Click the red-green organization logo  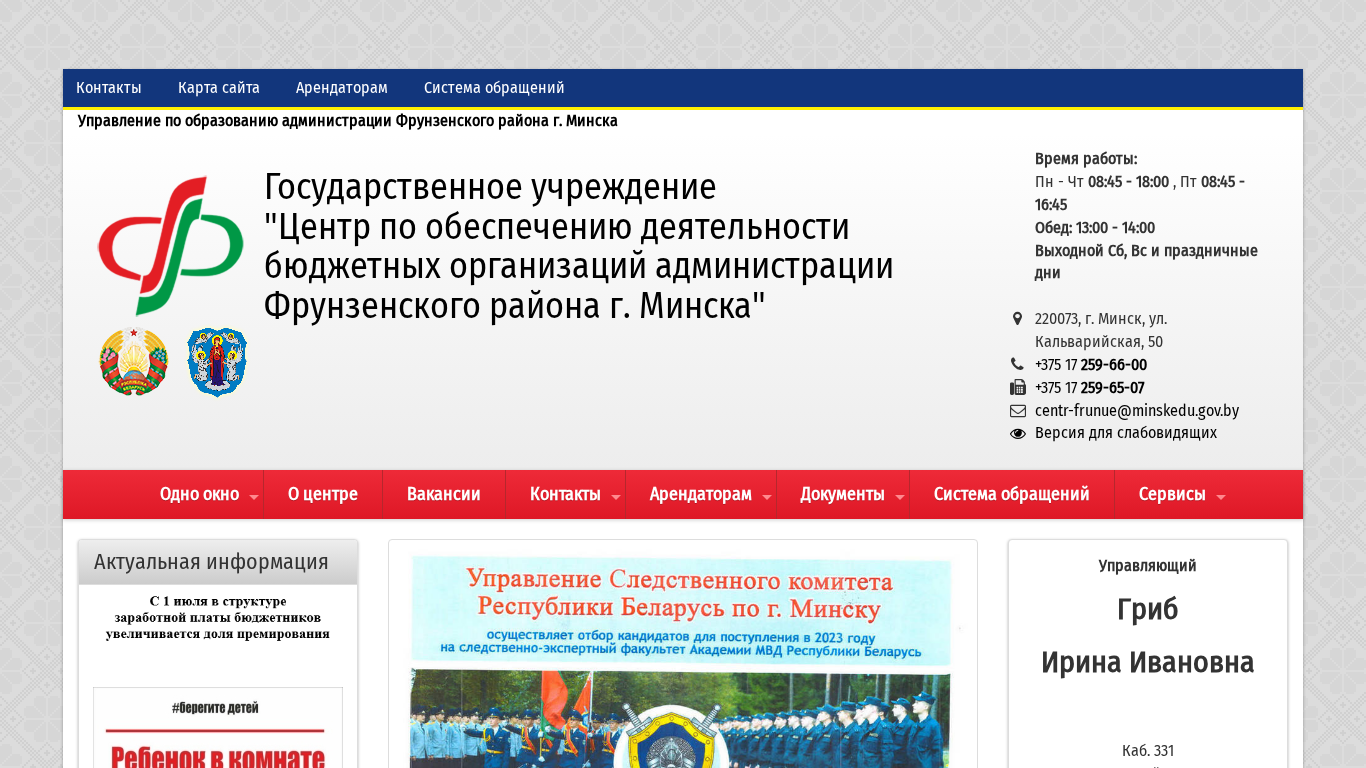(171, 246)
